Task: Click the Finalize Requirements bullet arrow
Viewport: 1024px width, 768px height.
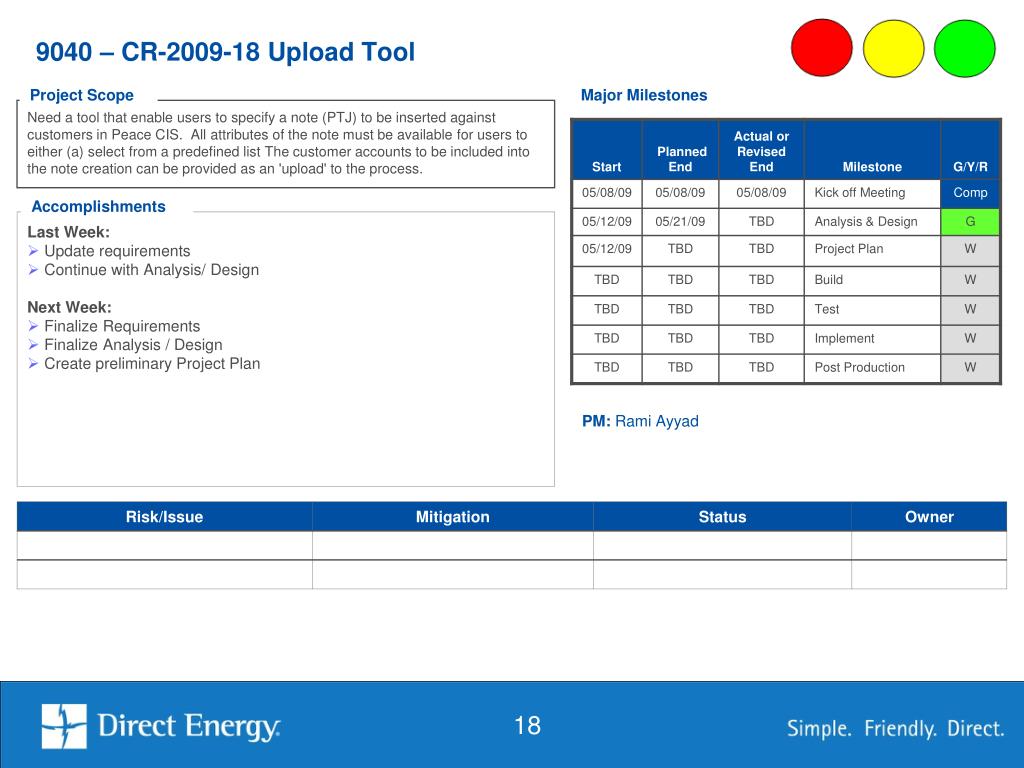Action: point(33,326)
